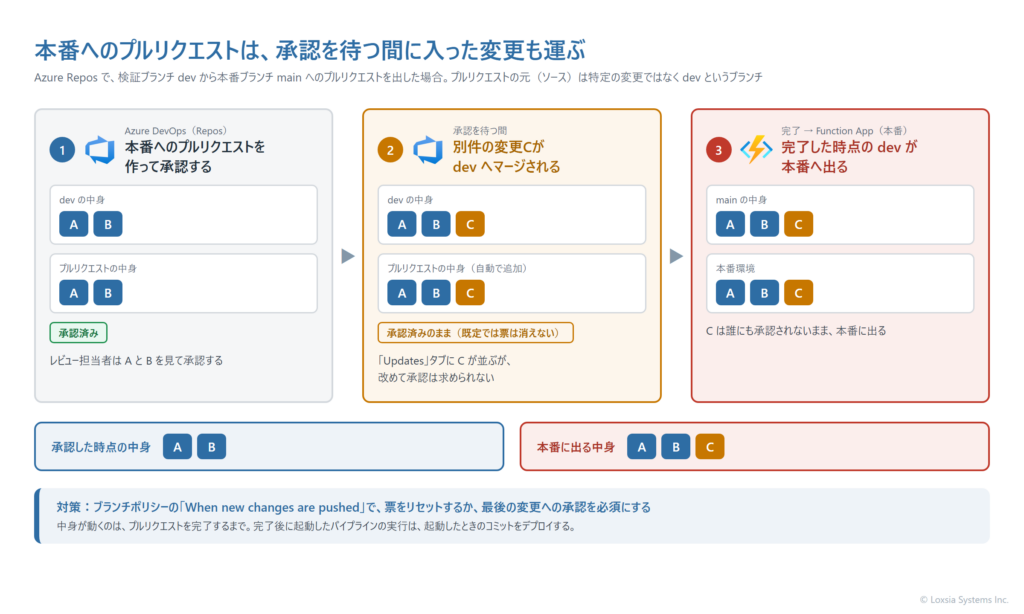The image size is (1024, 614).
Task: Click the 'プルリクエストの中身（自動で追加）' label
Action: tap(458, 268)
